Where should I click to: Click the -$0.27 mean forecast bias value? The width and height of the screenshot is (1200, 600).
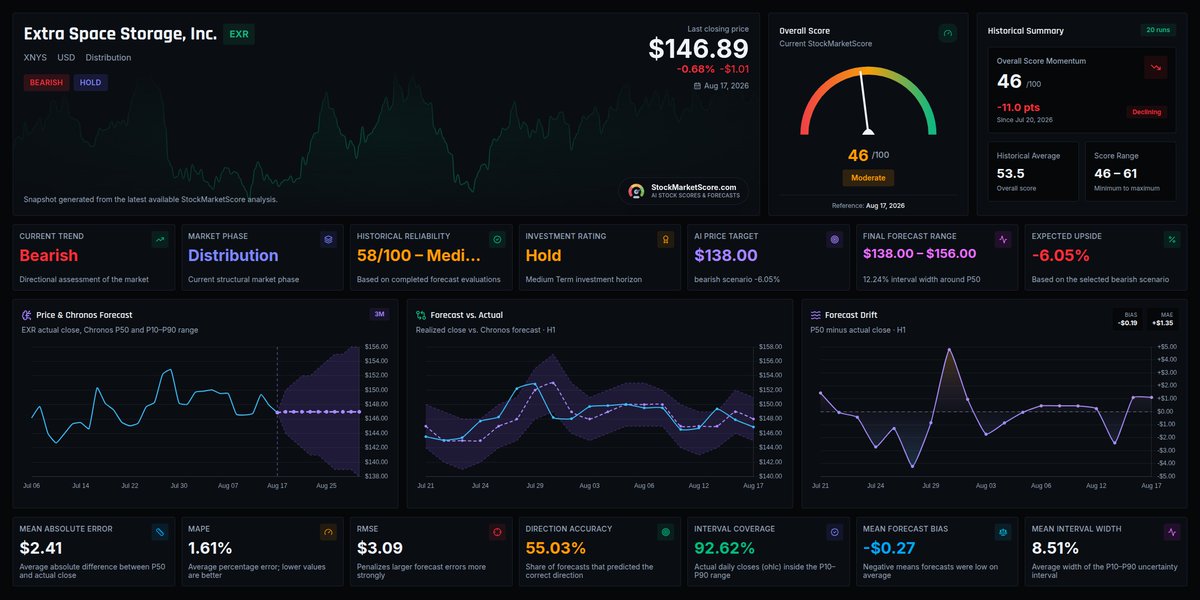pos(888,548)
